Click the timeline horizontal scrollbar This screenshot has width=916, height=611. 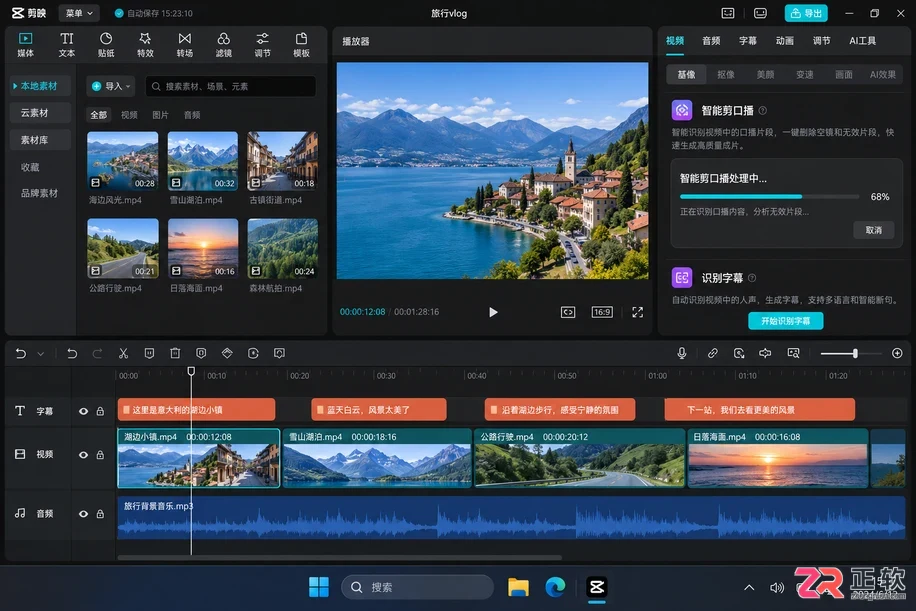(339, 558)
